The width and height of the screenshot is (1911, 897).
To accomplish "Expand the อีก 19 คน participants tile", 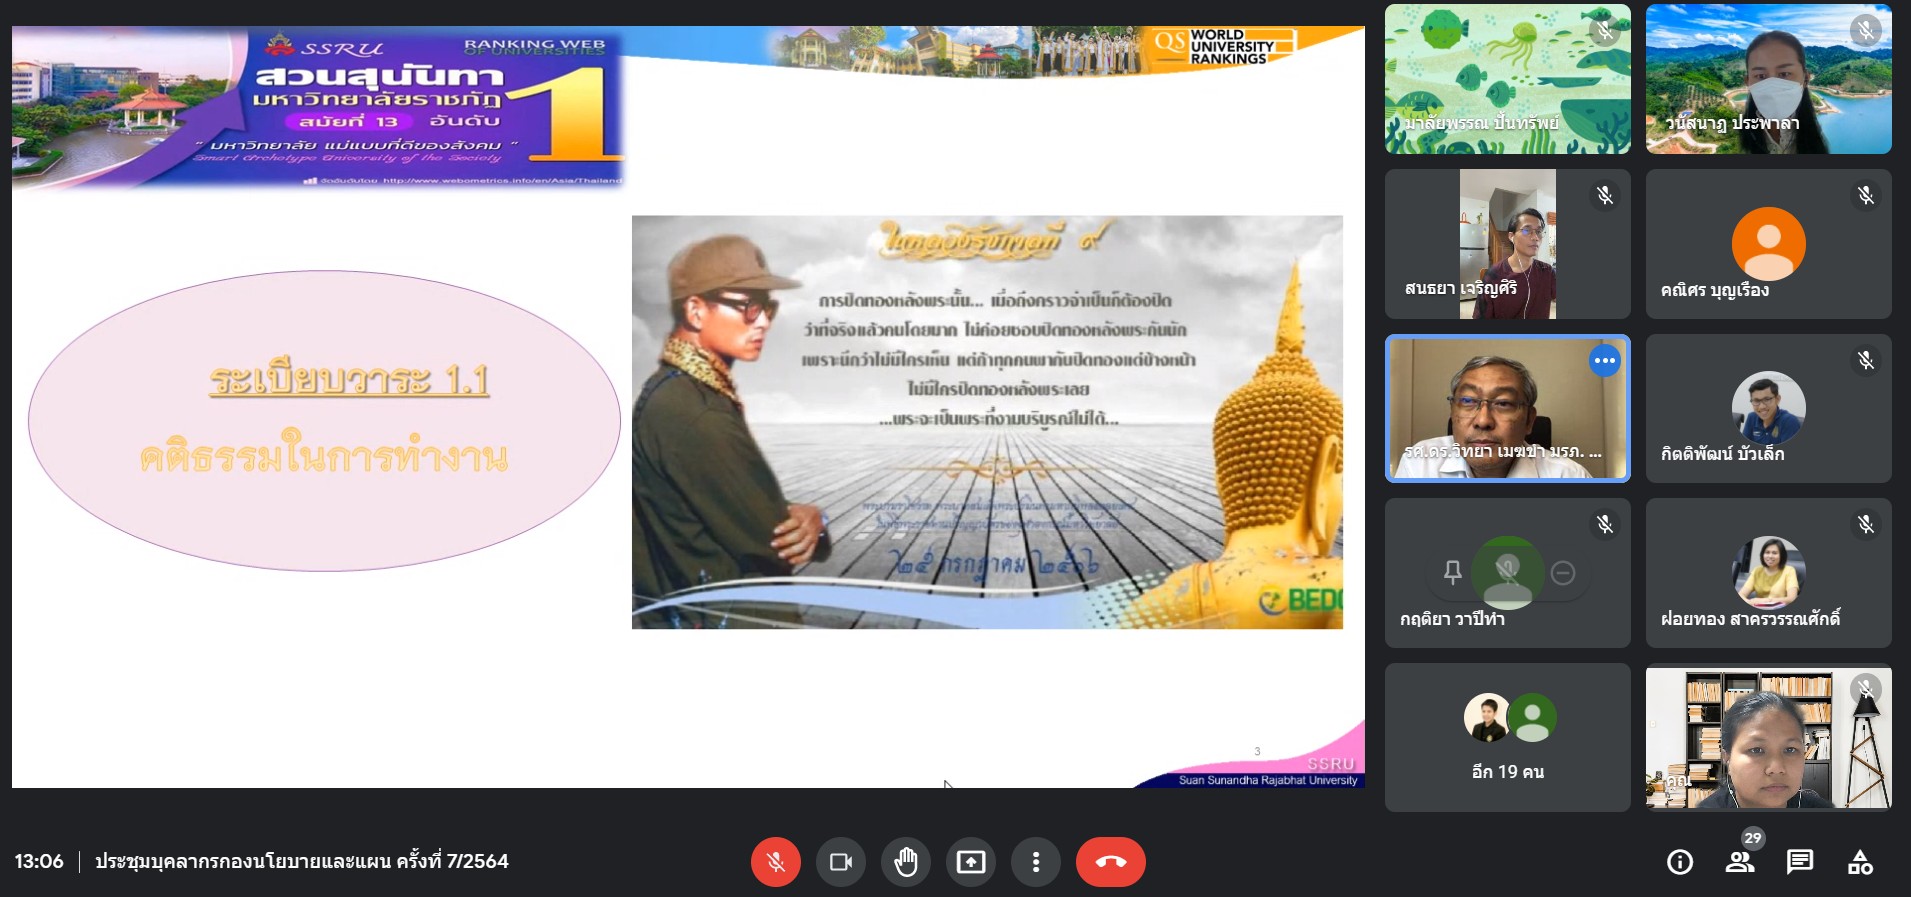I will pyautogui.click(x=1507, y=738).
